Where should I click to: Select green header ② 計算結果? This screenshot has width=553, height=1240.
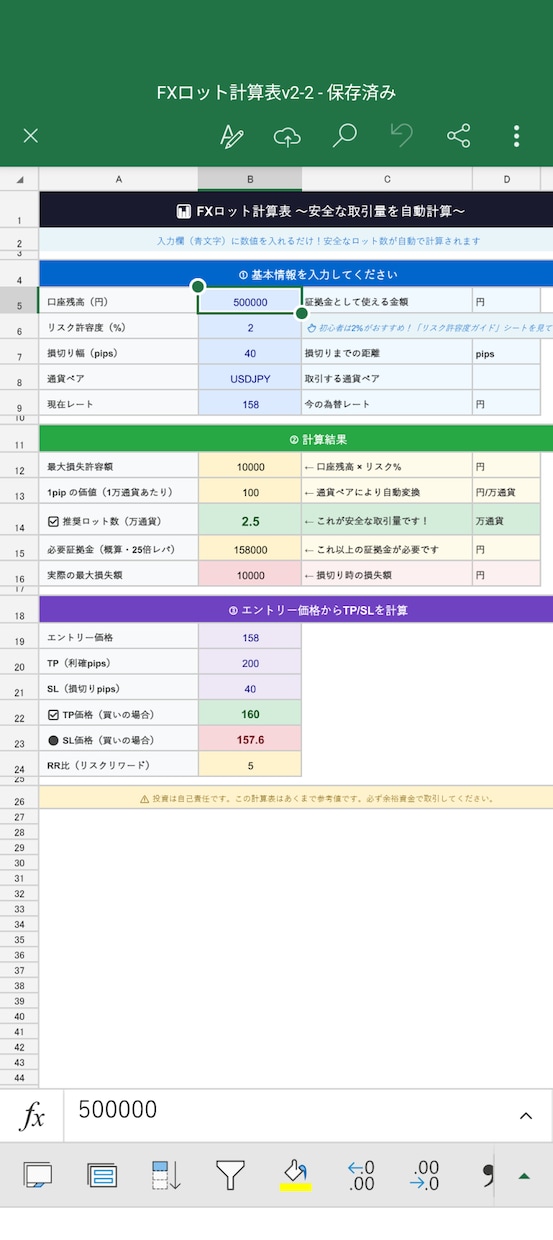point(296,439)
